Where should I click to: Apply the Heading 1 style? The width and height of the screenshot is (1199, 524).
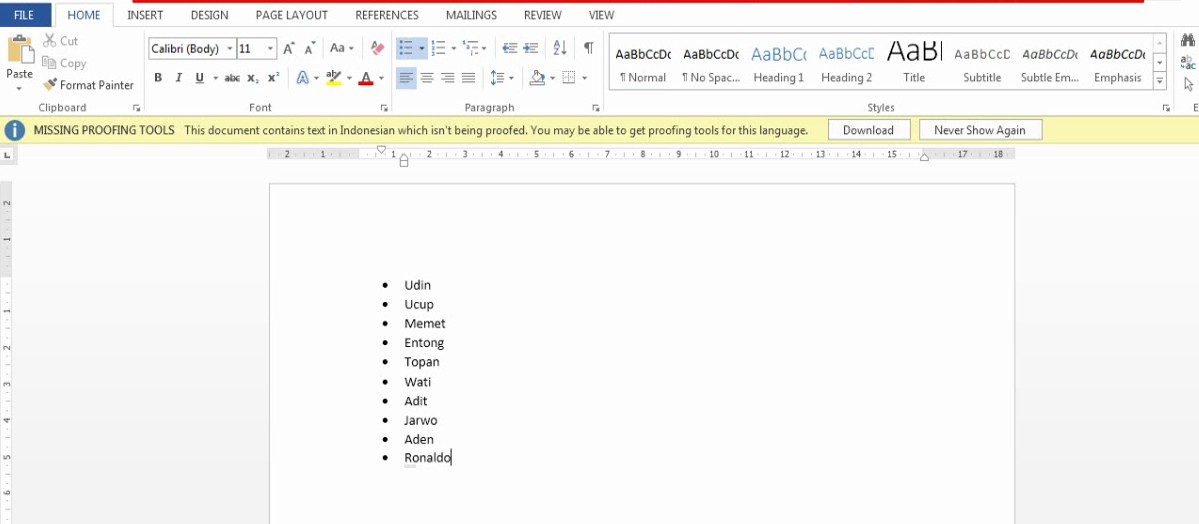click(778, 64)
